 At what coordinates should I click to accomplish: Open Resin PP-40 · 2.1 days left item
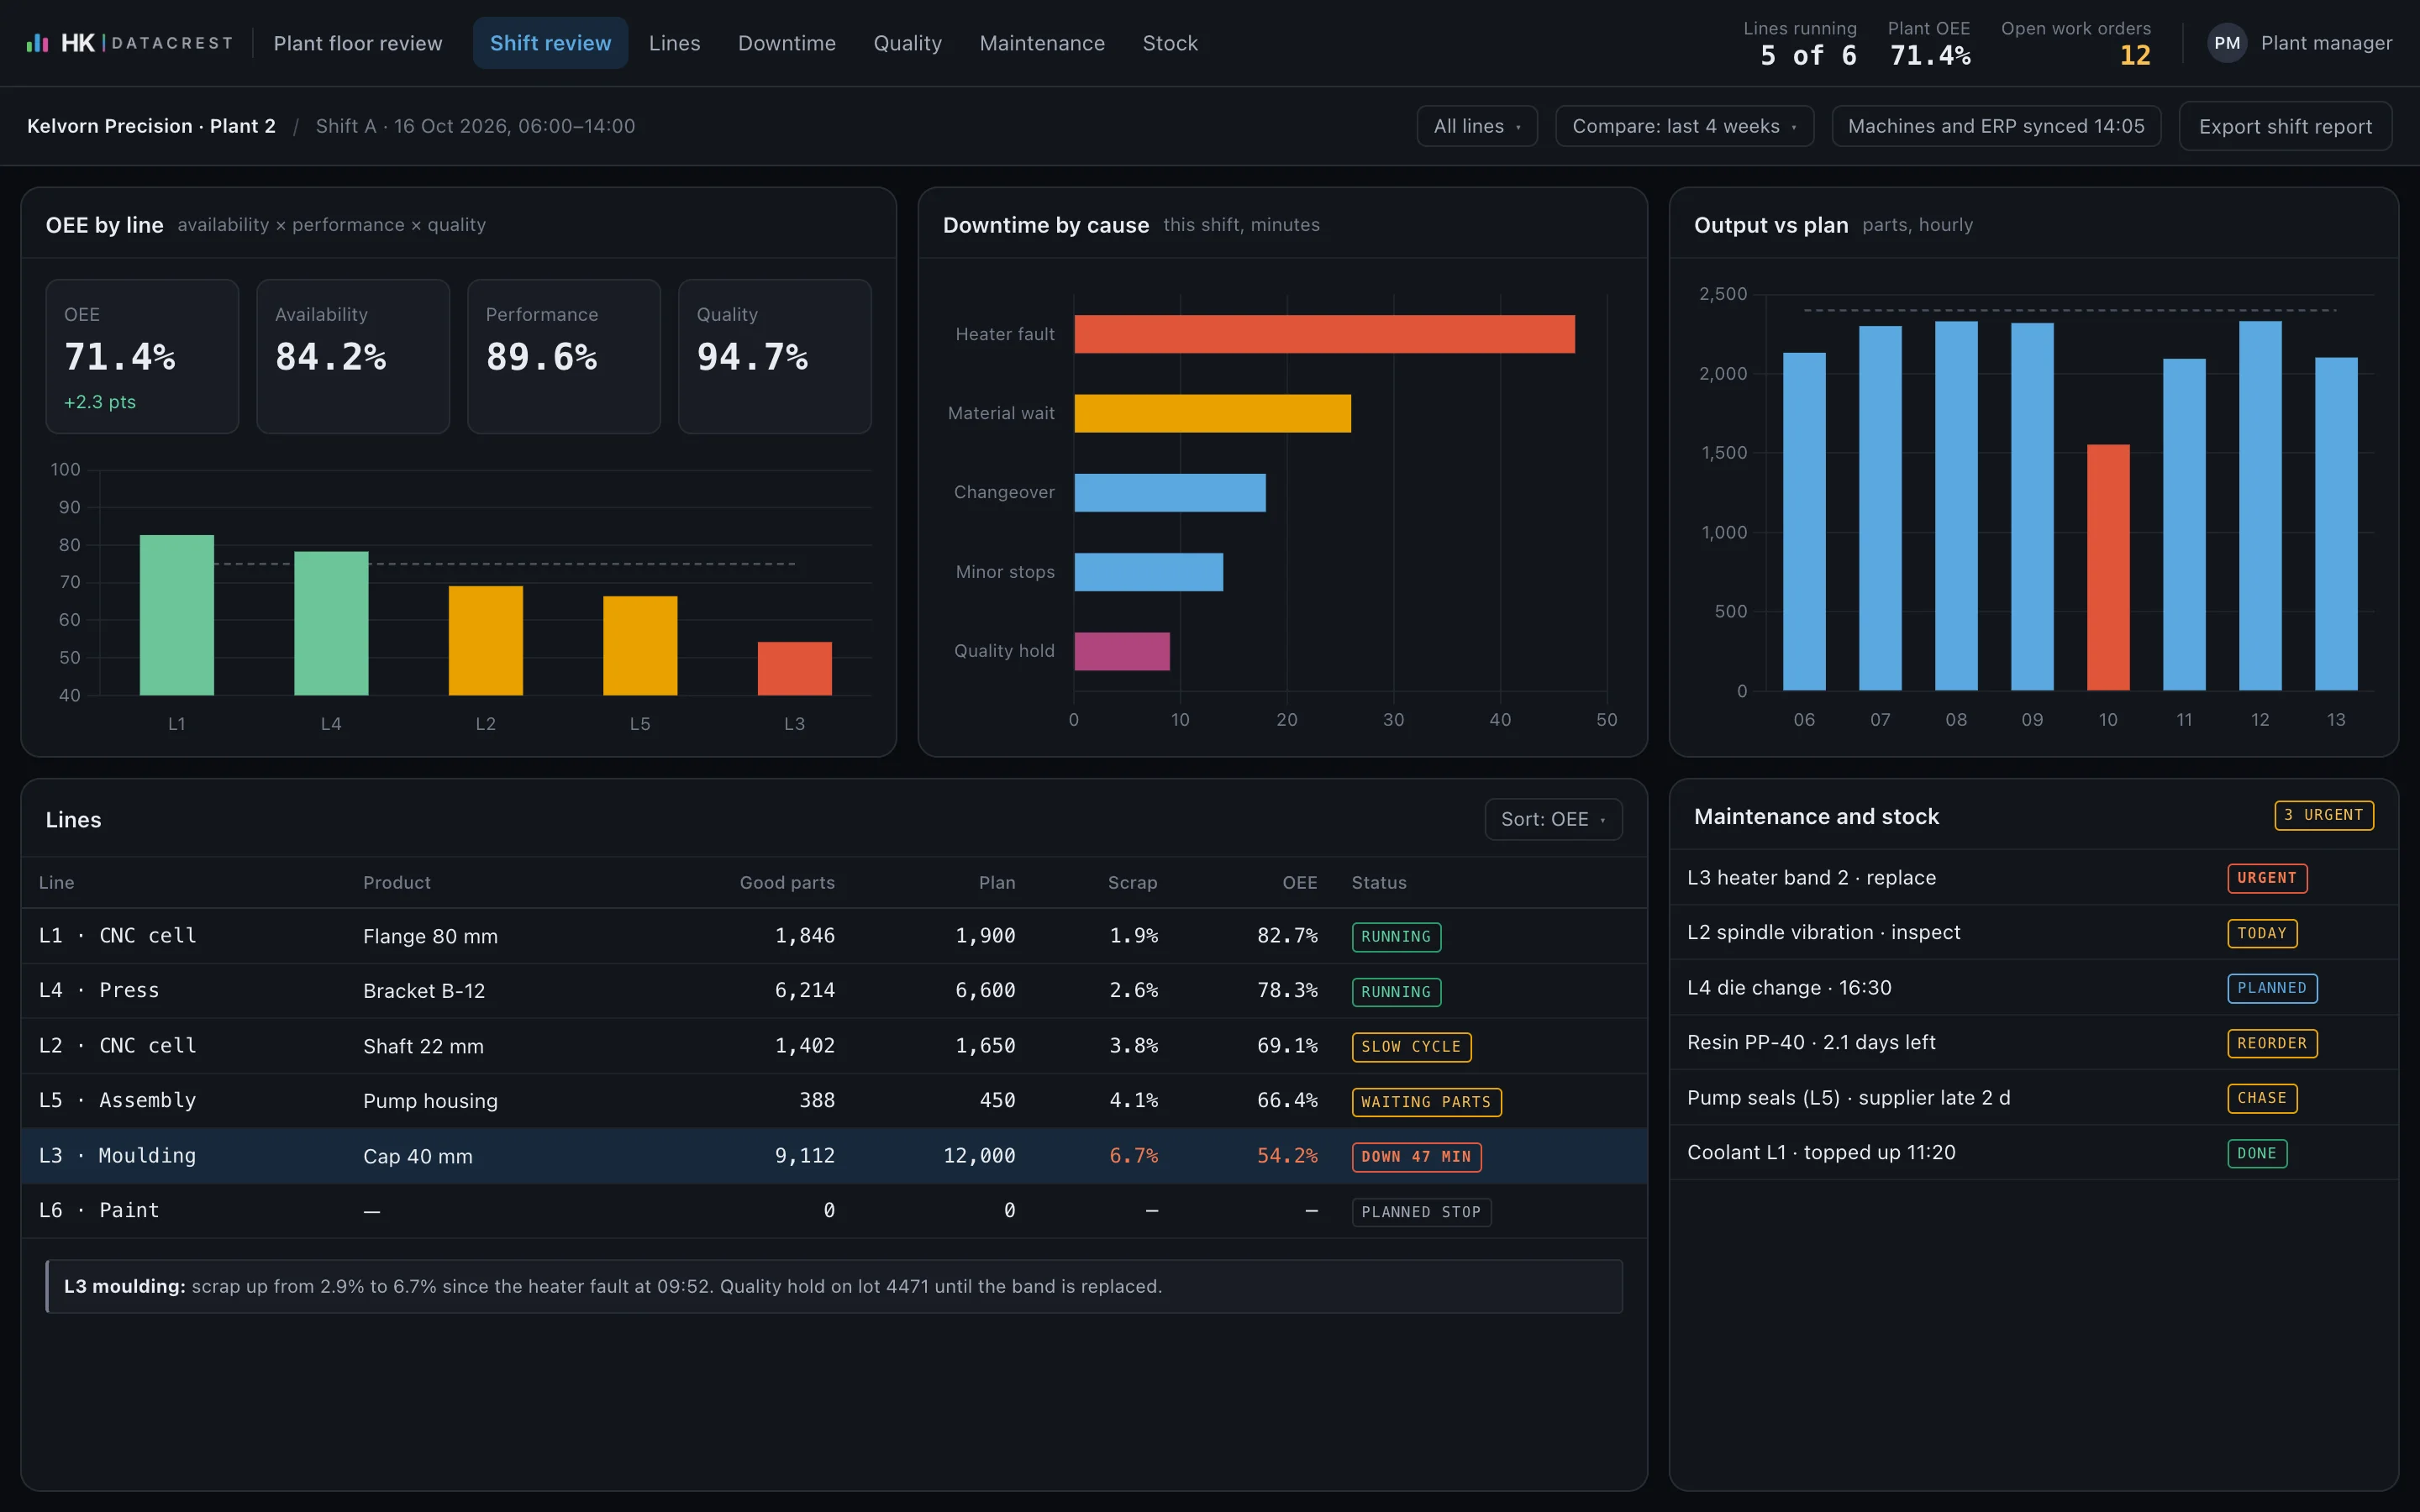click(2034, 1043)
